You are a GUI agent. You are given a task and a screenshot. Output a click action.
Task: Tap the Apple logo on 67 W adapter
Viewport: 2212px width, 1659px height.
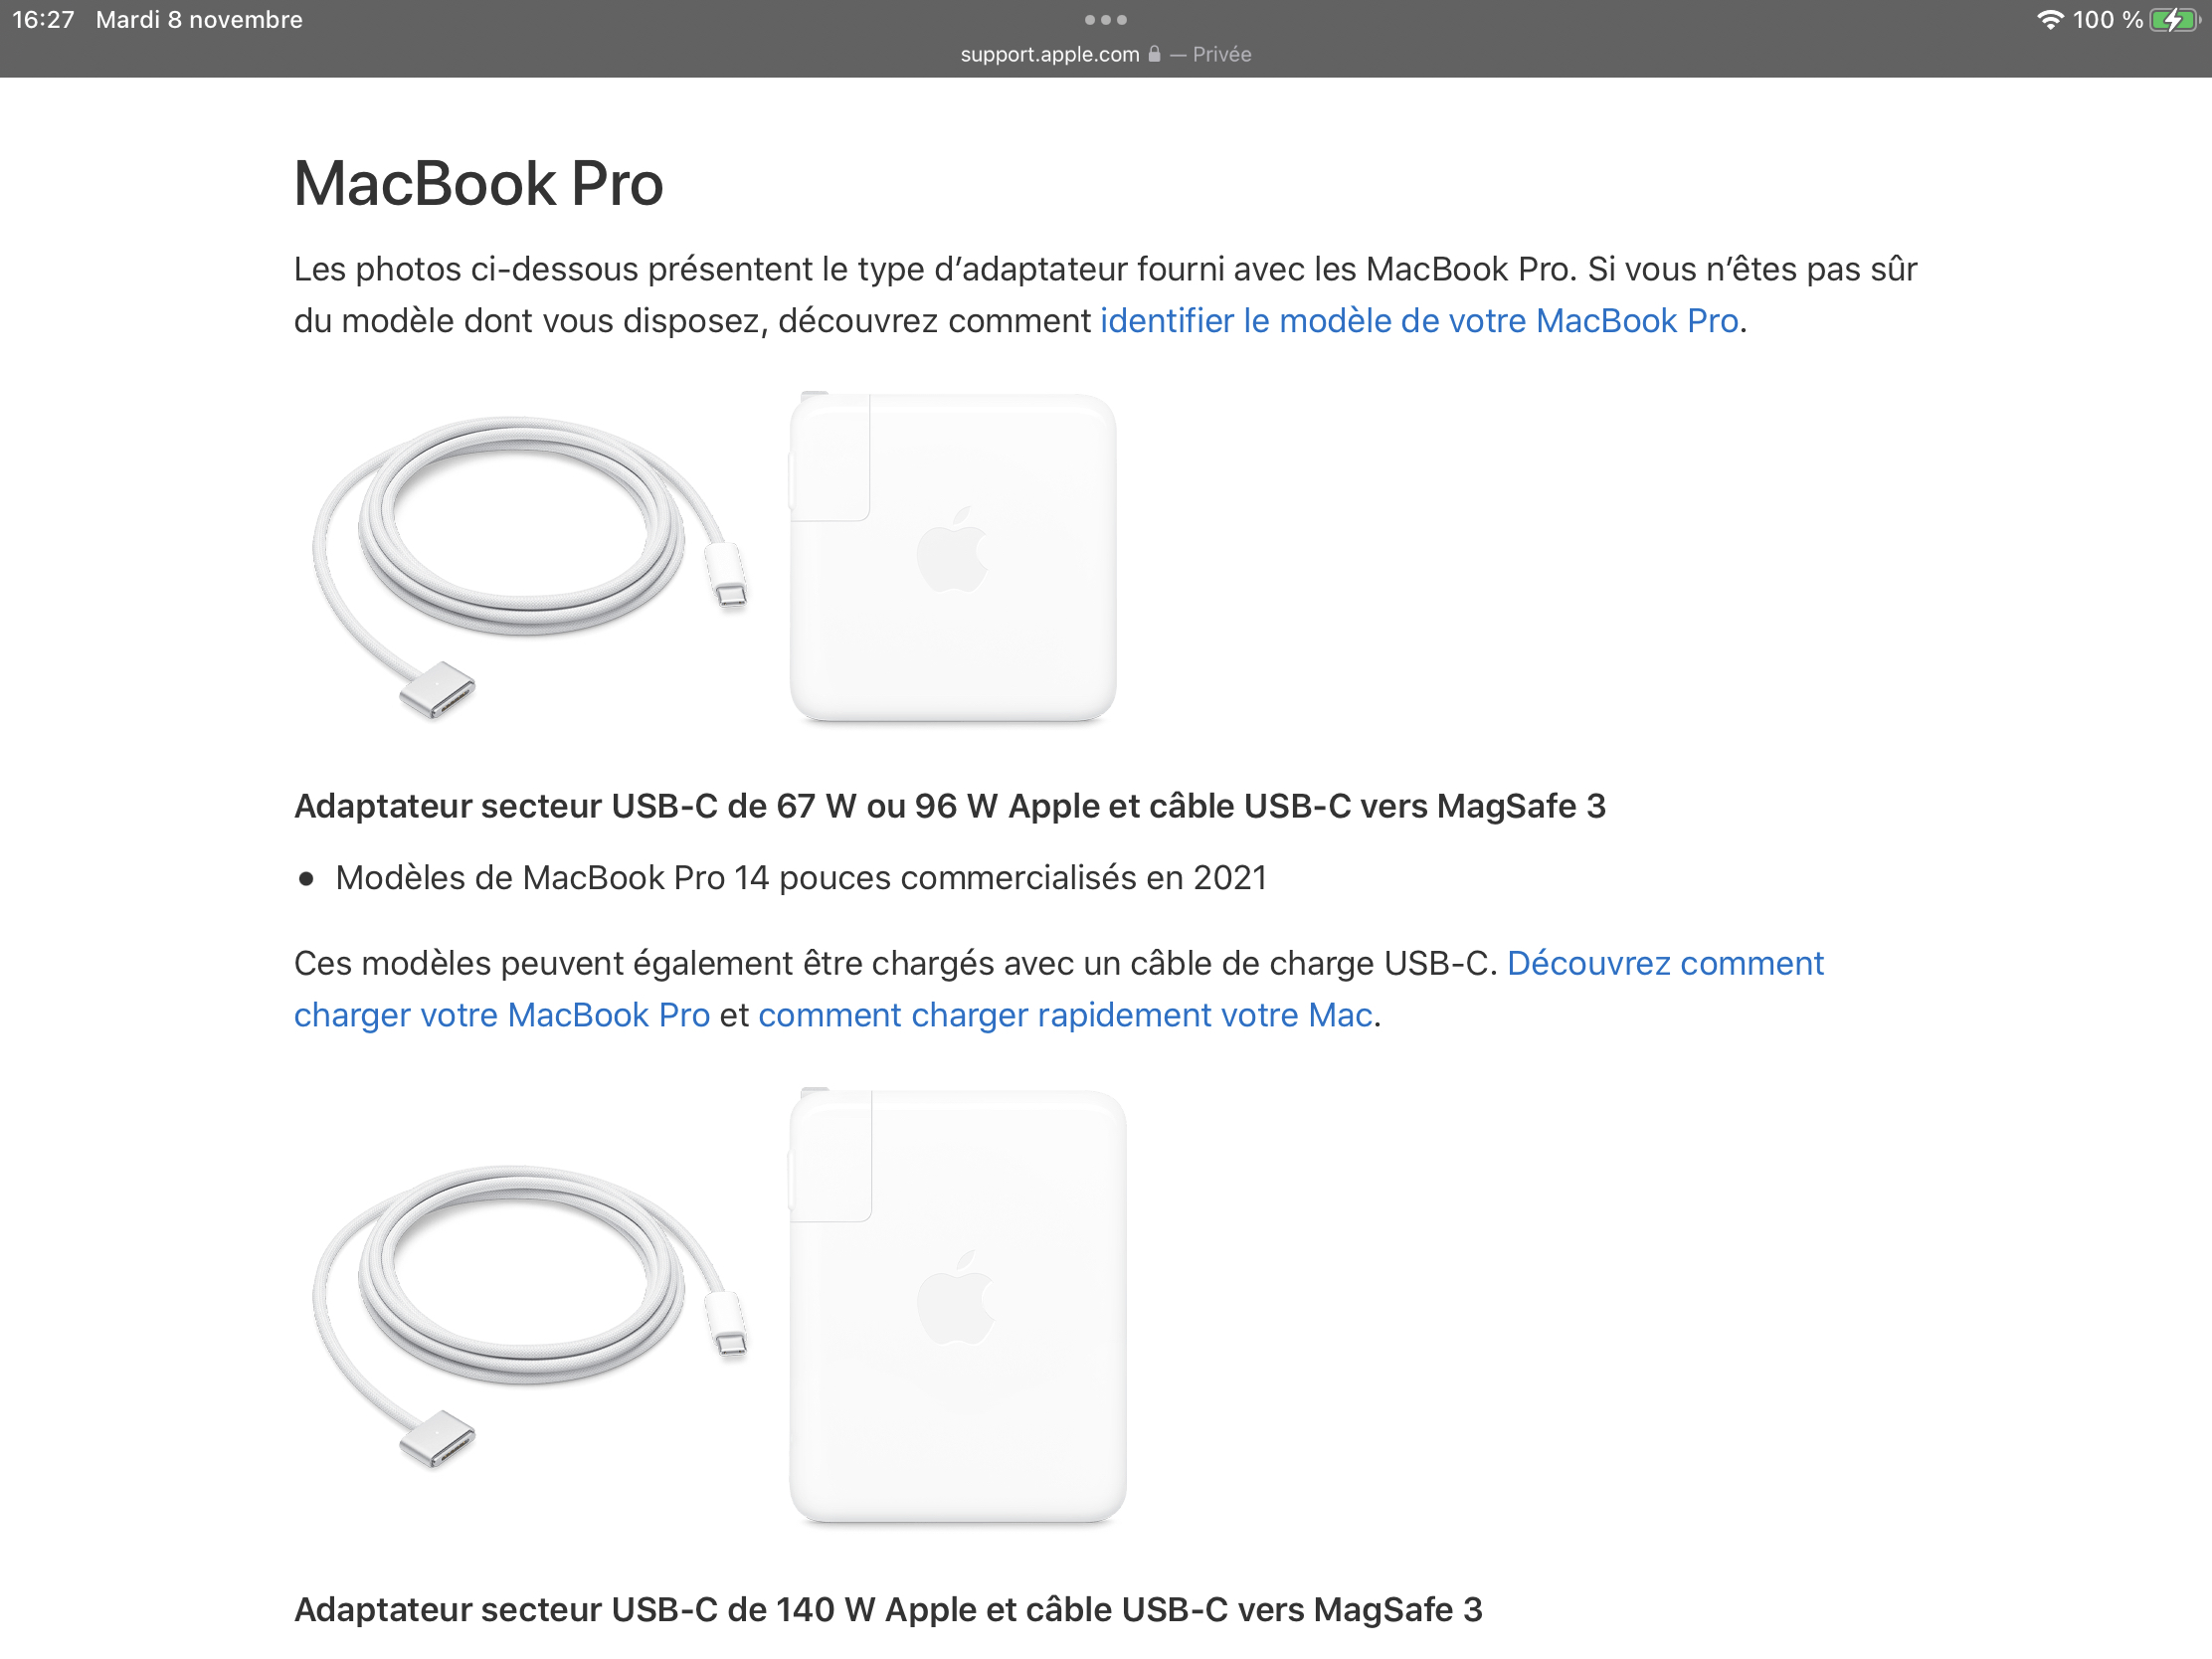(952, 549)
